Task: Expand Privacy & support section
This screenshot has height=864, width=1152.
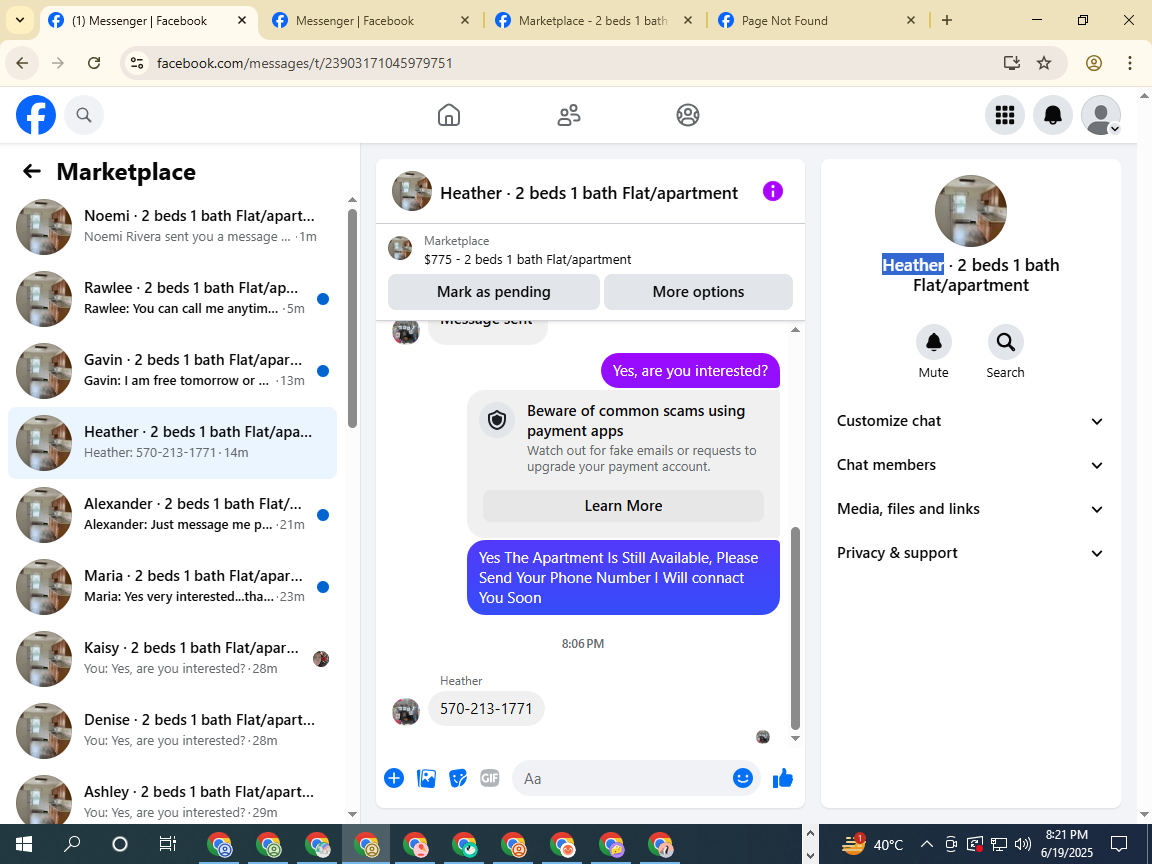Action: pyautogui.click(x=971, y=553)
